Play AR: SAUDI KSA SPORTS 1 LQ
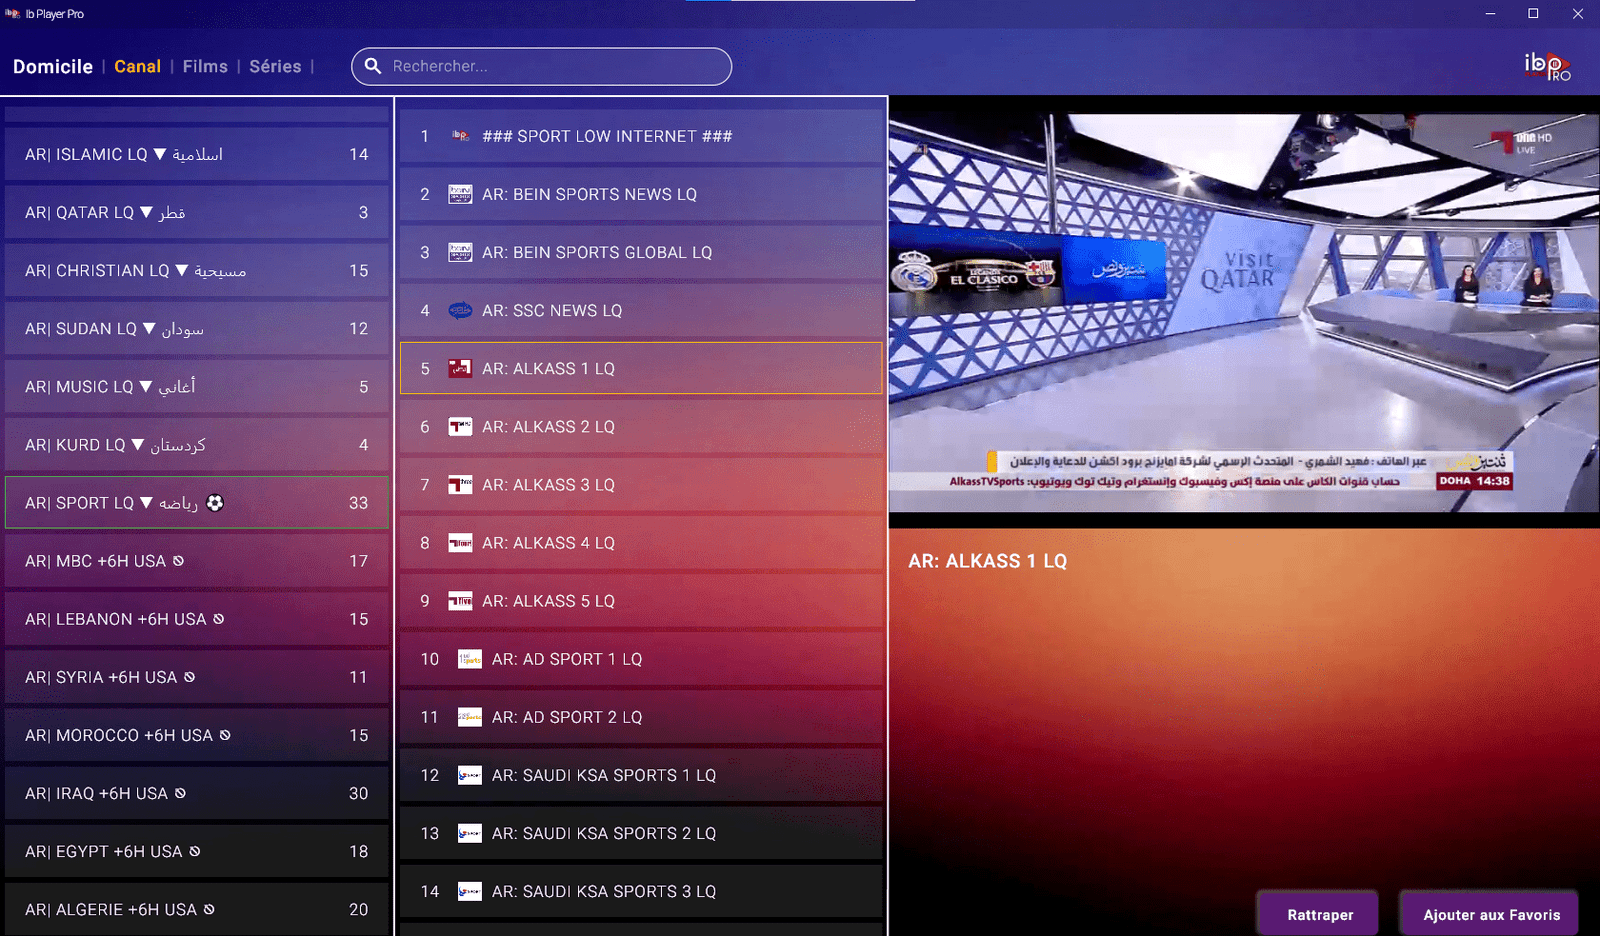This screenshot has height=936, width=1600. (x=641, y=775)
